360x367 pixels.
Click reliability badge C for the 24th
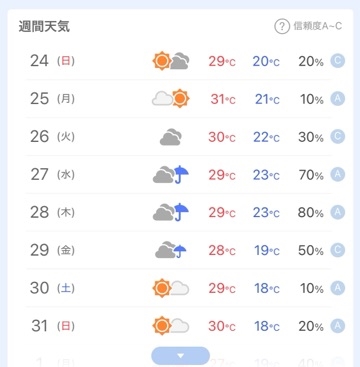[x=338, y=61]
